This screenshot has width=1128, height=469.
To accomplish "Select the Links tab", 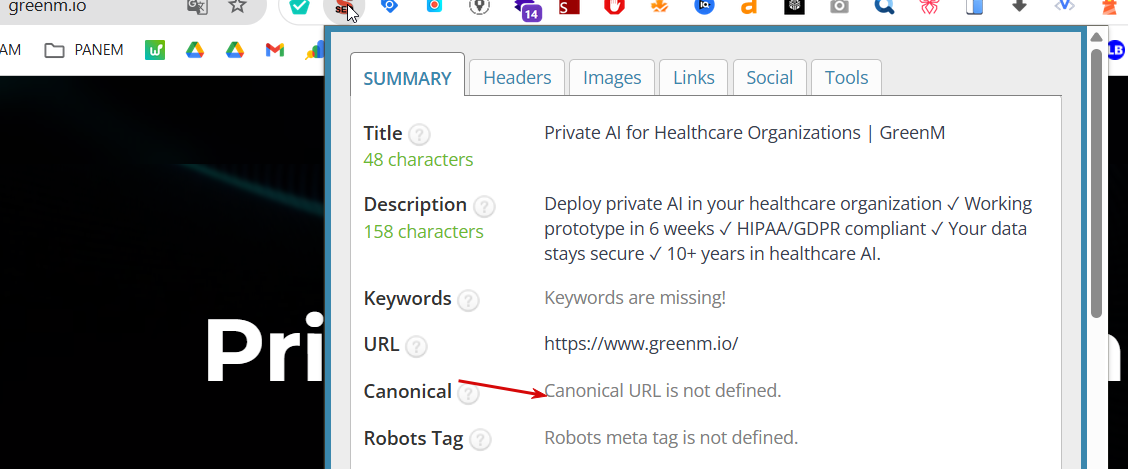I will click(694, 77).
